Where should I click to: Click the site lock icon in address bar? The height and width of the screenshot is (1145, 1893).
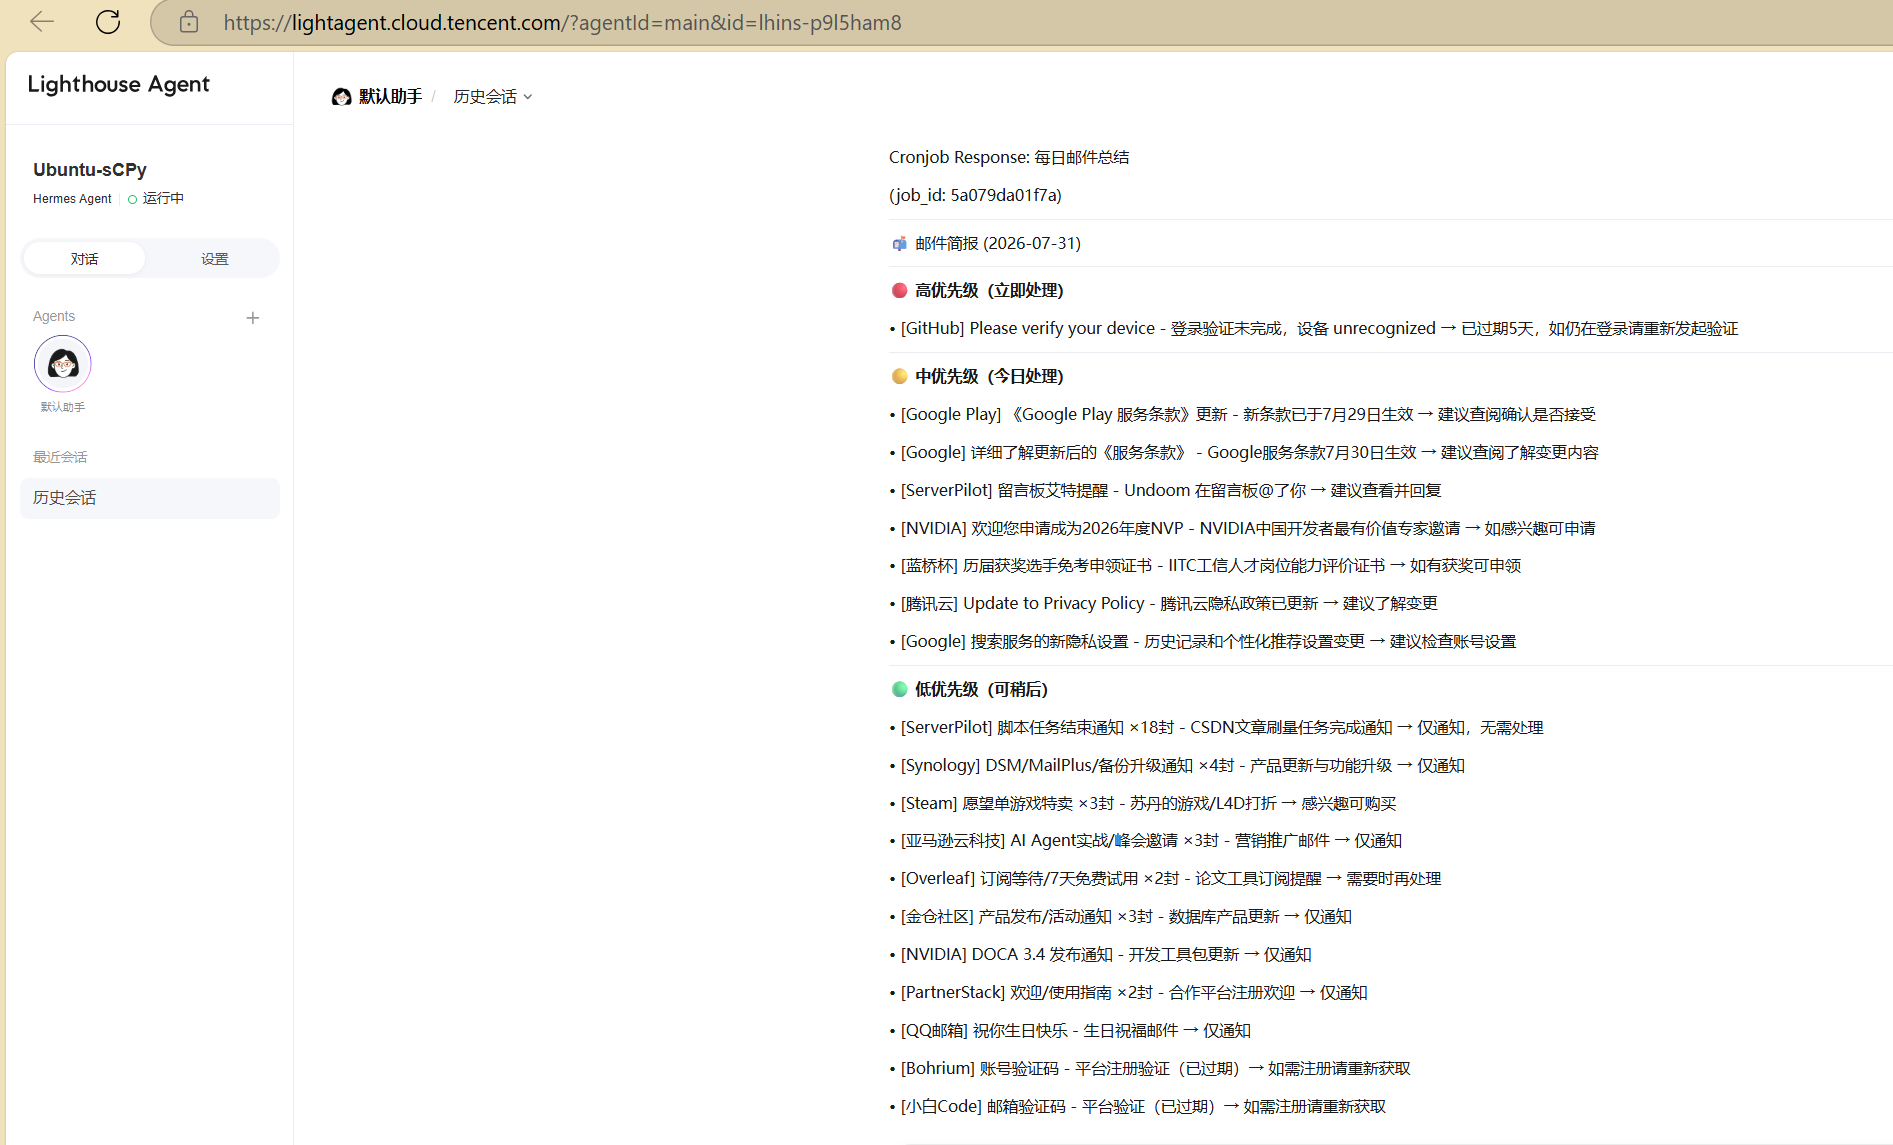189,22
